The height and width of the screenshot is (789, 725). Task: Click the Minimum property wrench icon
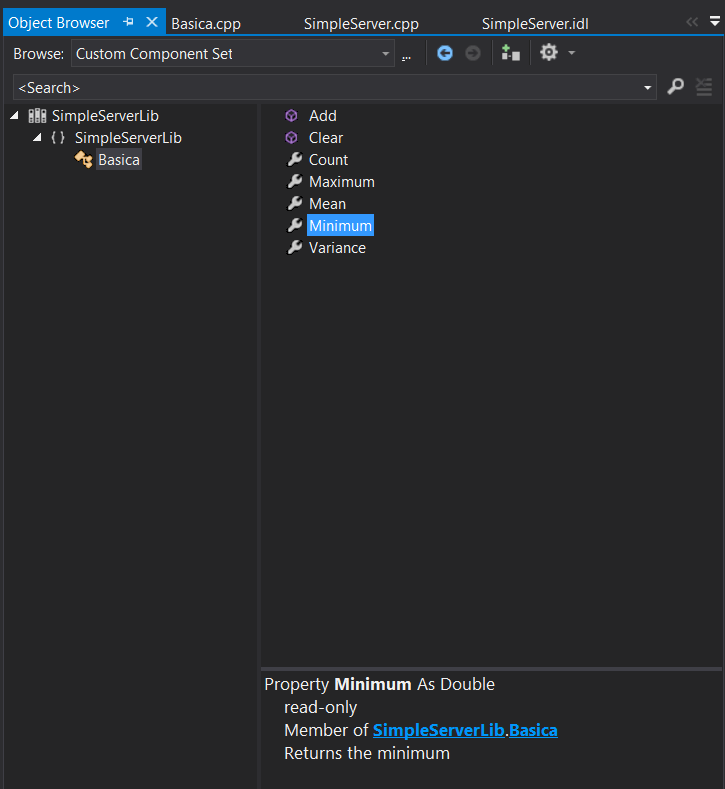pos(294,225)
